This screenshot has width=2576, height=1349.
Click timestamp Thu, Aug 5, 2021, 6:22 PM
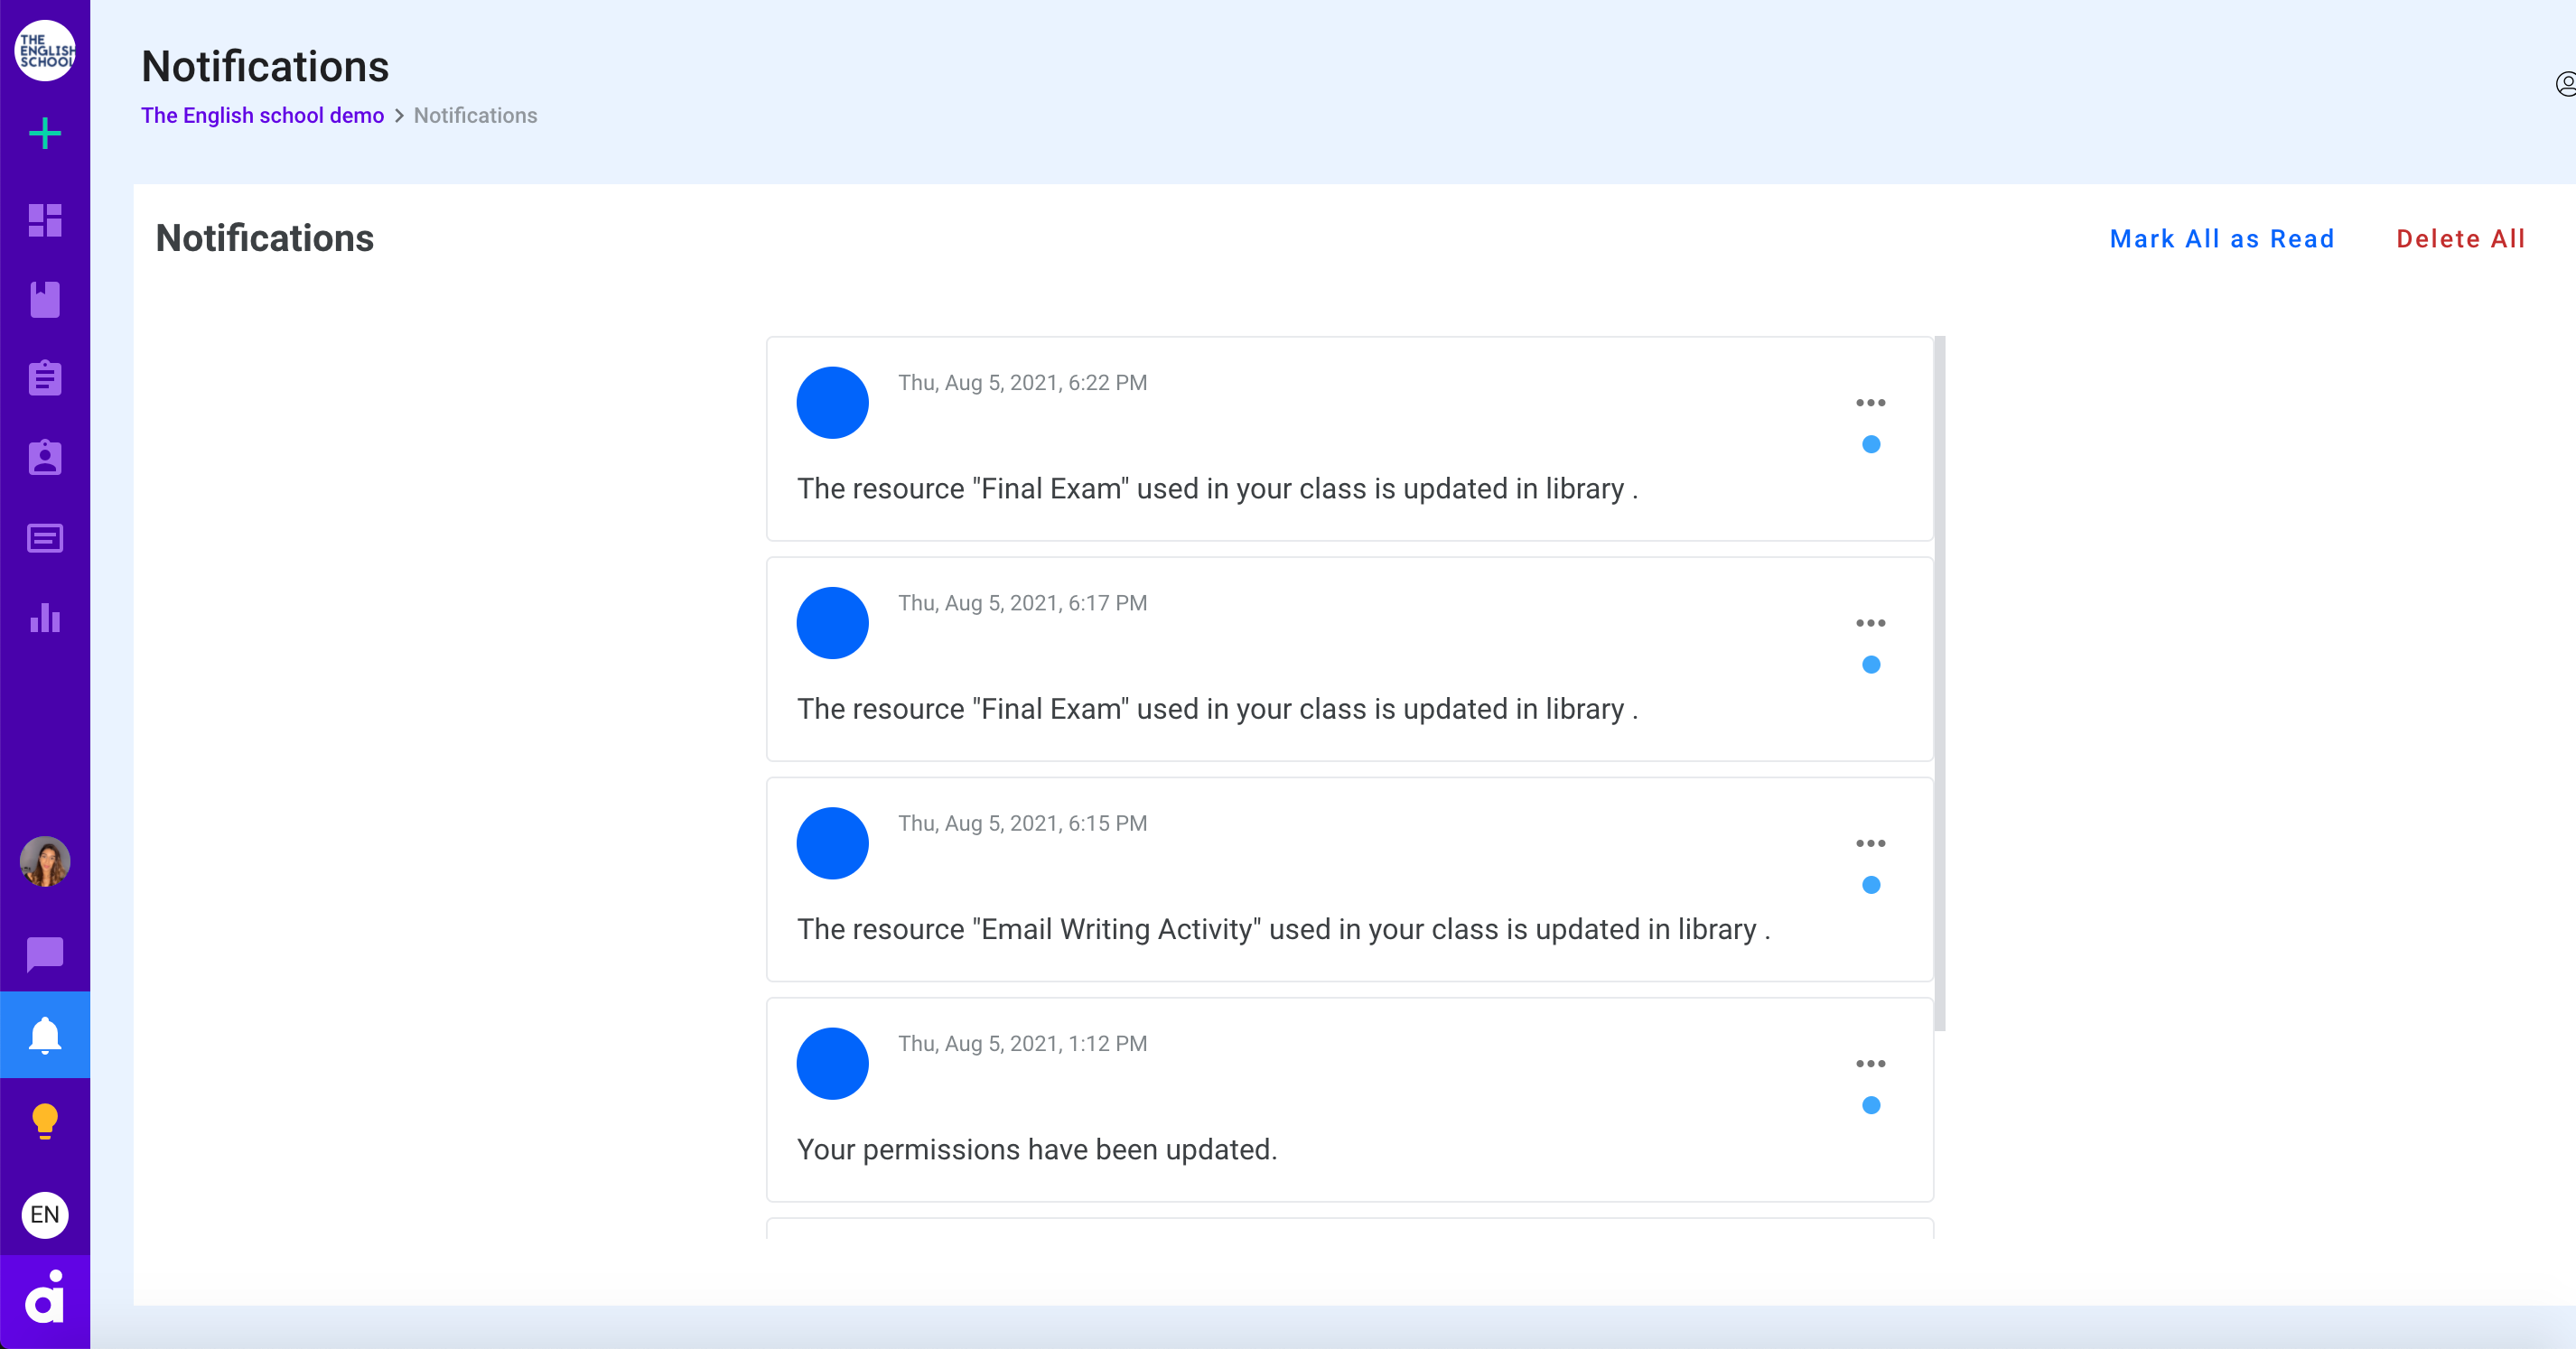(1022, 383)
